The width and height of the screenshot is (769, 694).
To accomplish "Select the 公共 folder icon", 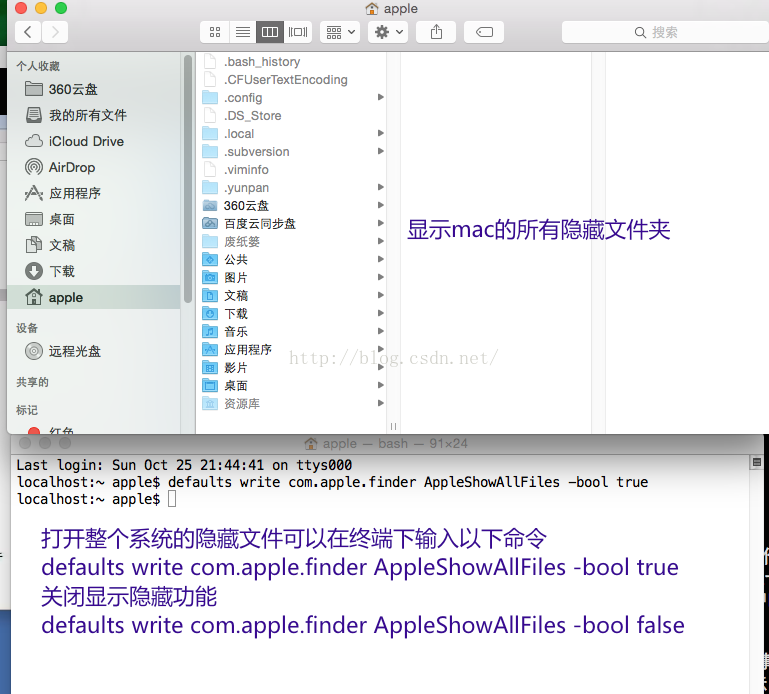I will [x=210, y=259].
